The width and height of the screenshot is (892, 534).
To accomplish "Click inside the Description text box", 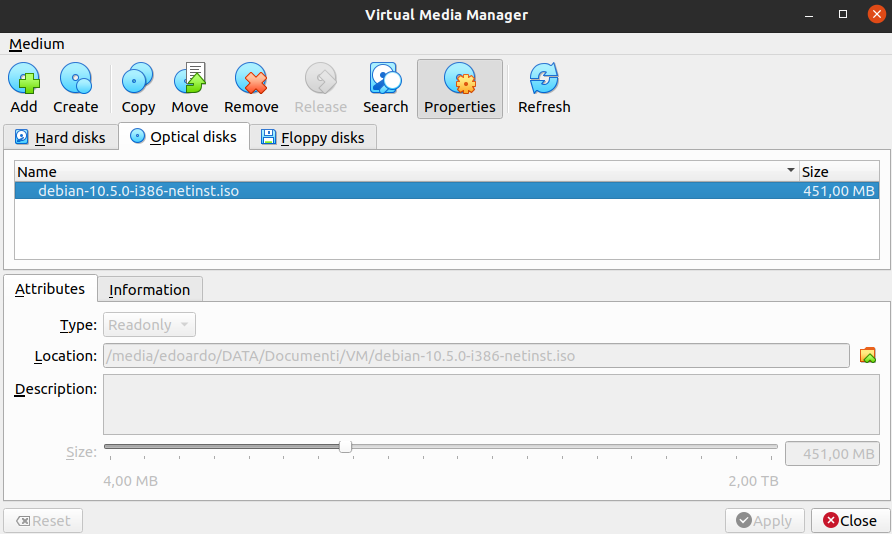I will (x=491, y=404).
